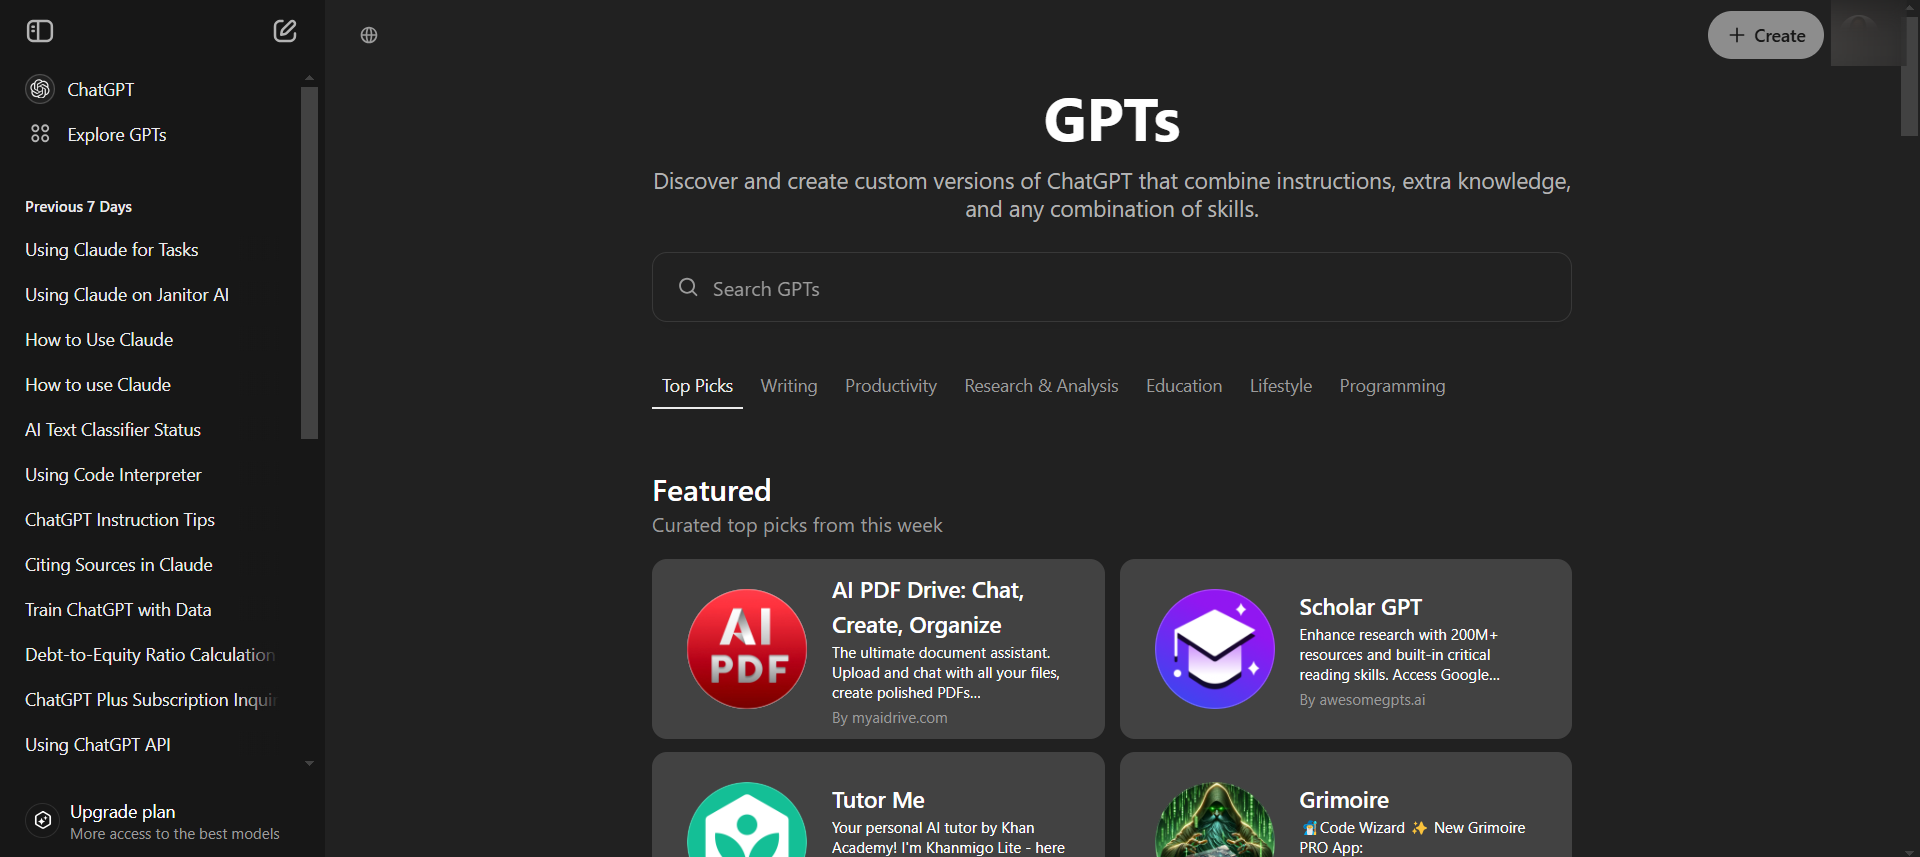Click the sidebar scroll up arrow

point(310,77)
